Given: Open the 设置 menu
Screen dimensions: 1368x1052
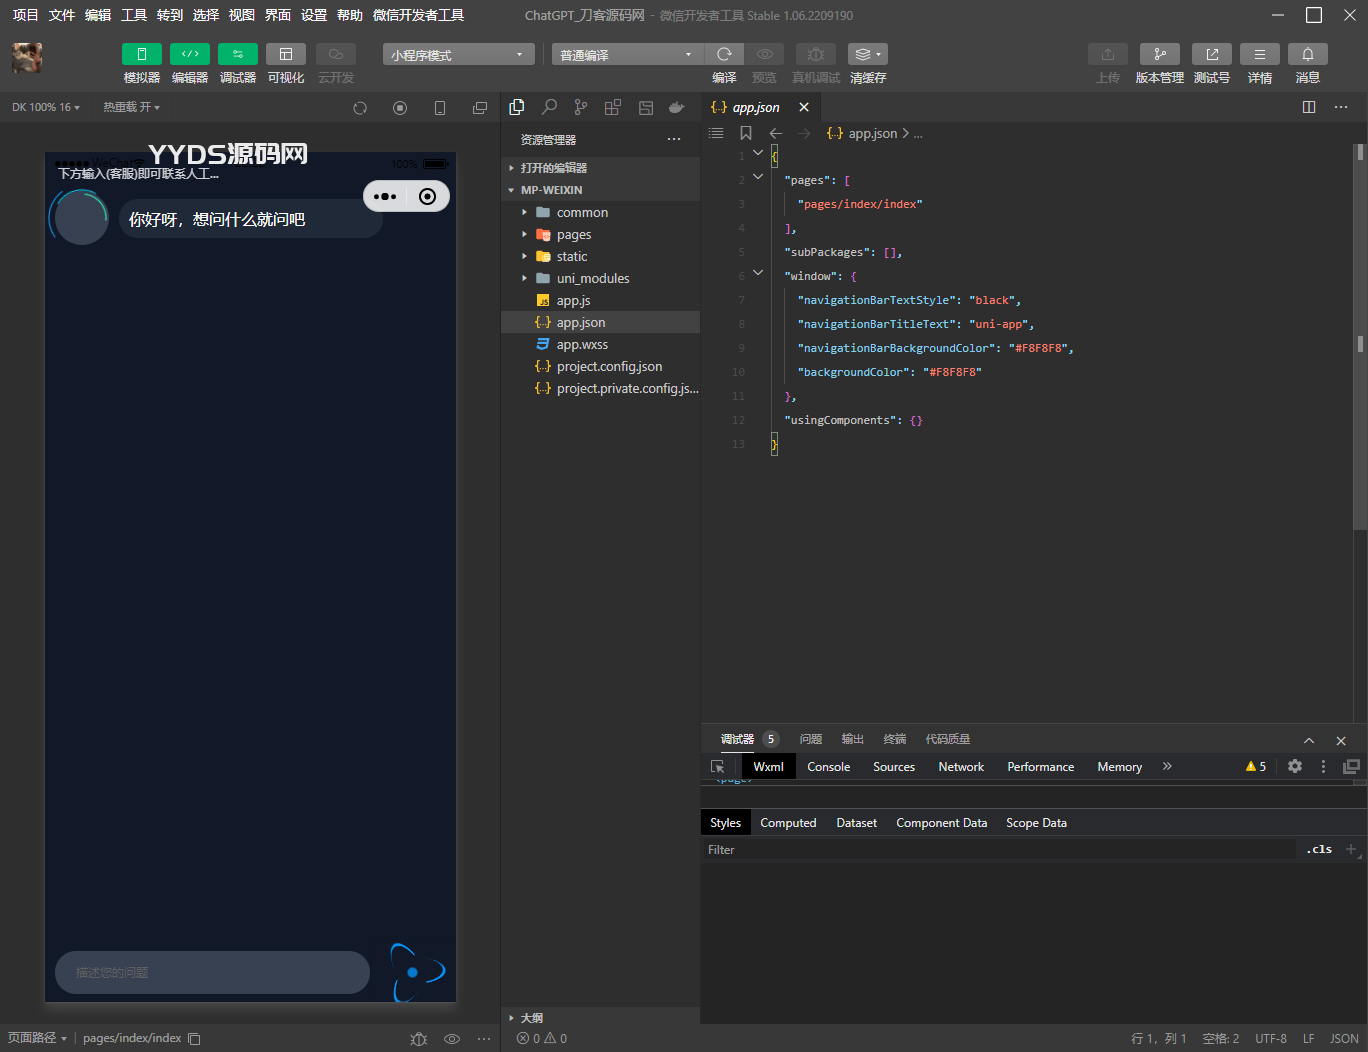Looking at the screenshot, I should [x=314, y=15].
